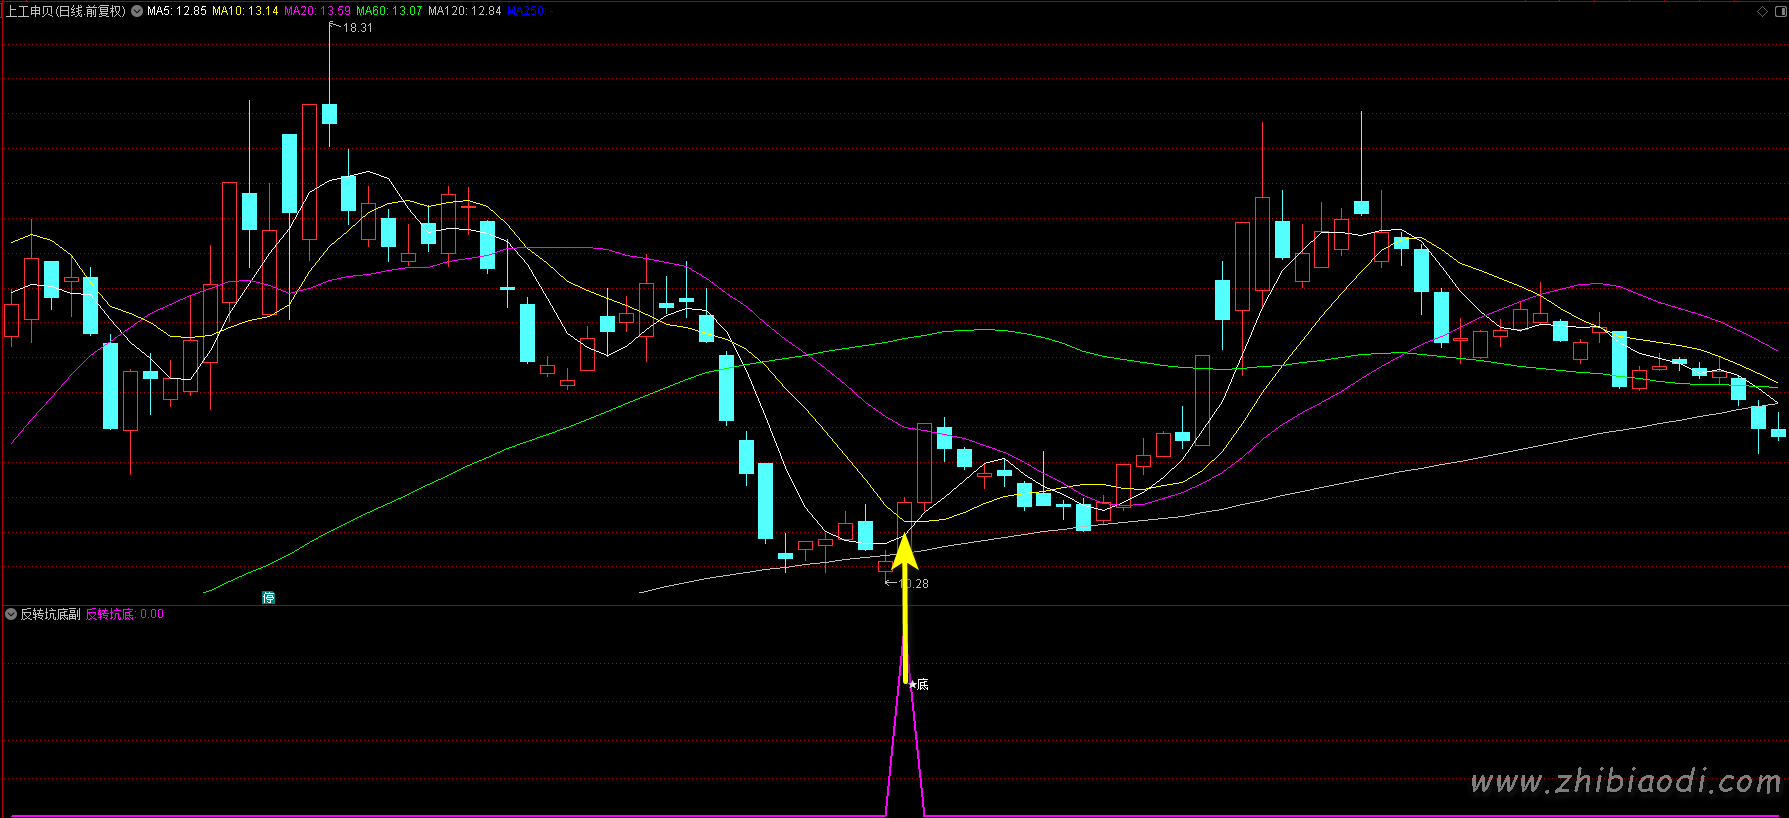The height and width of the screenshot is (818, 1789).
Task: Select the magenta MA20 legend label
Action: click(x=317, y=11)
